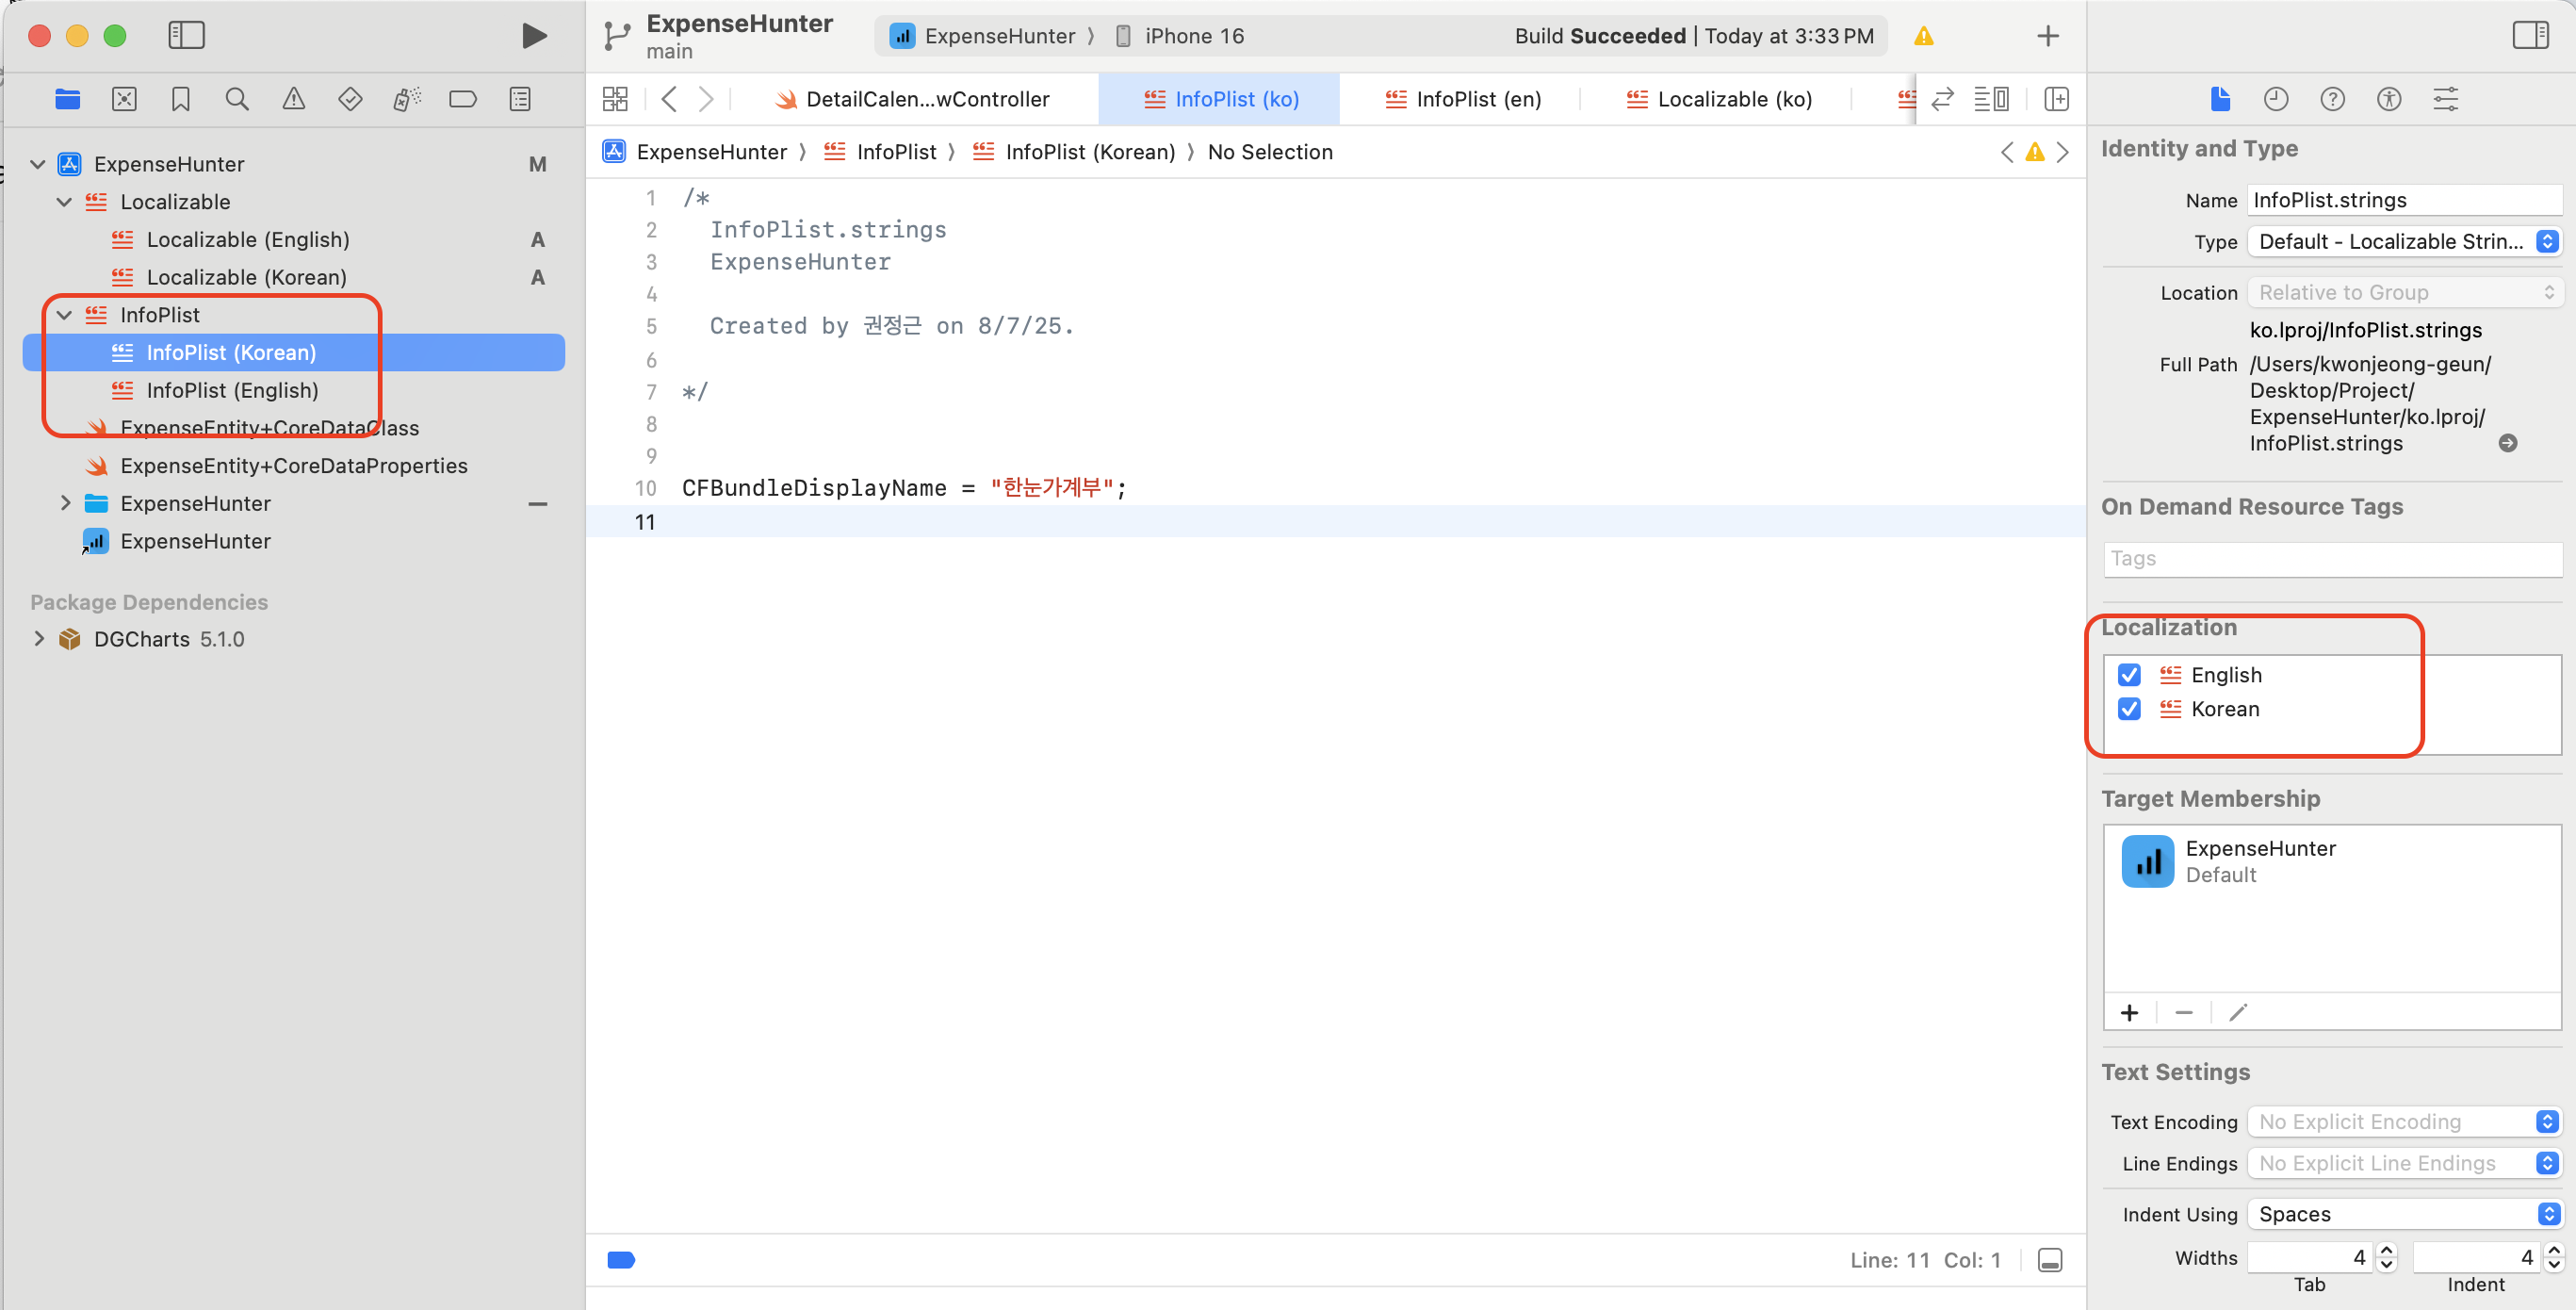The image size is (2576, 1310).
Task: Select InfoPlist (English) in navigator
Action: pos(232,390)
